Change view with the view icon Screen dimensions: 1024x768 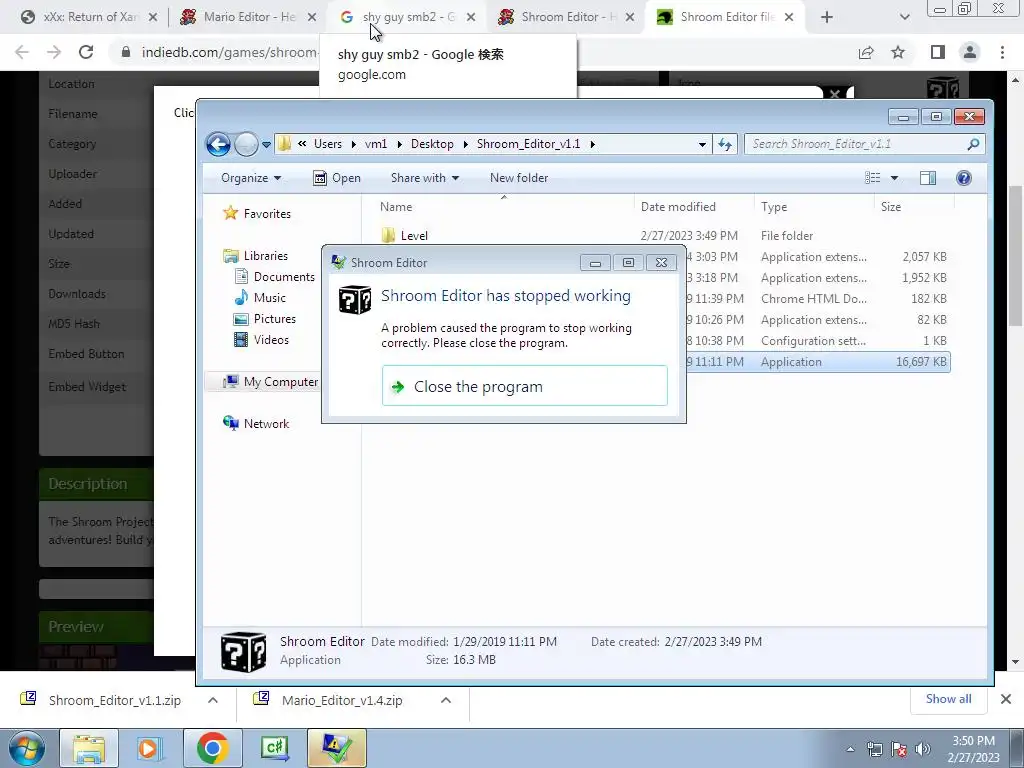point(872,178)
